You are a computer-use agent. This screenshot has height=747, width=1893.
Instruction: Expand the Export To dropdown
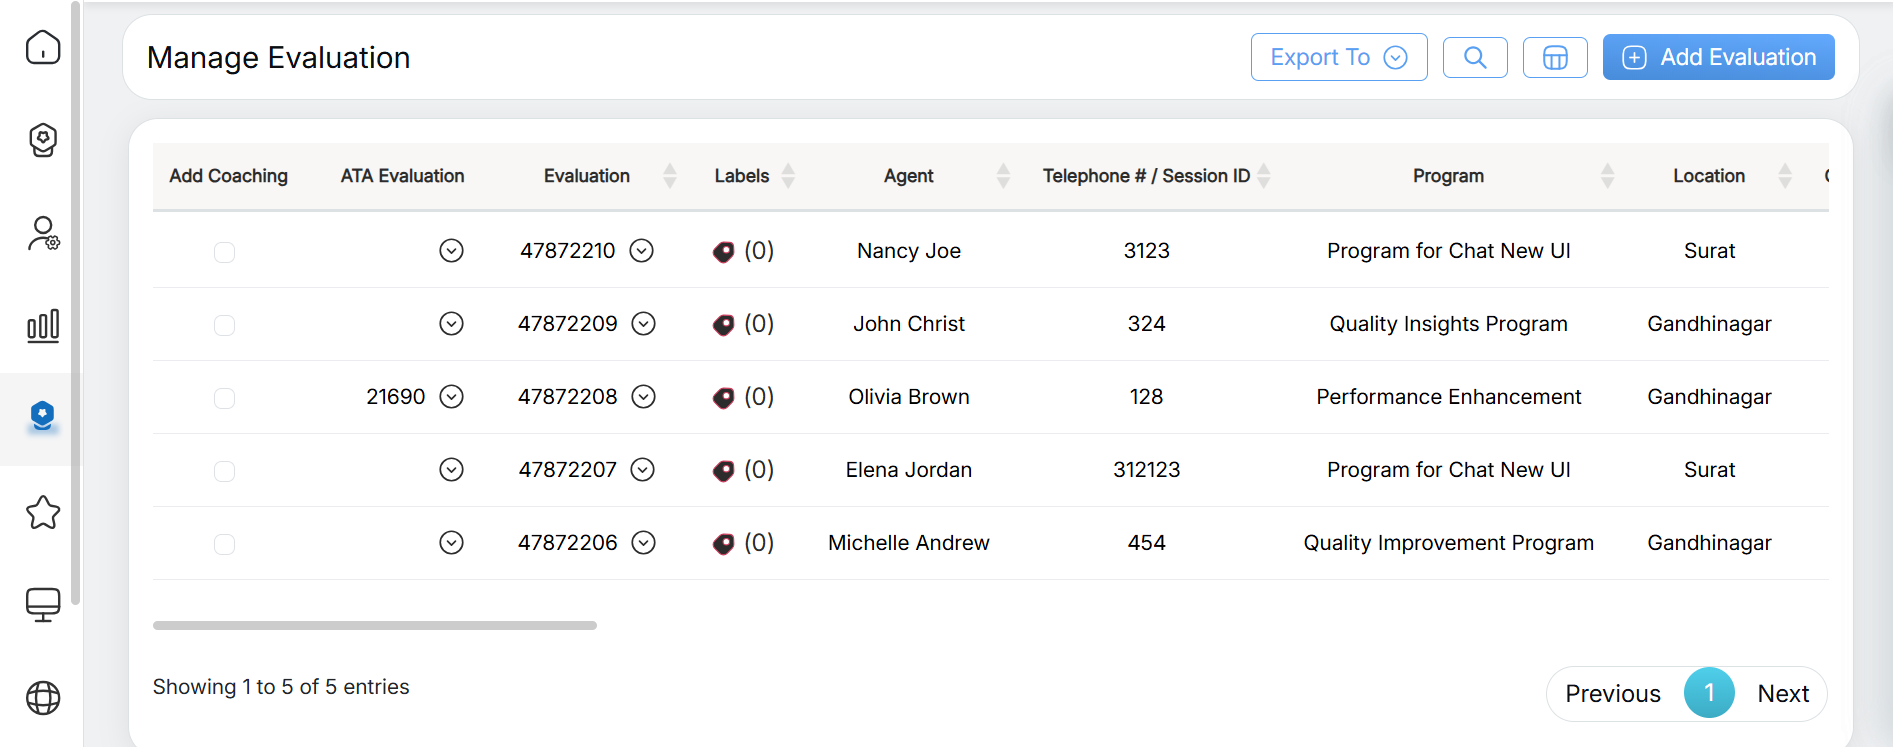1338,58
